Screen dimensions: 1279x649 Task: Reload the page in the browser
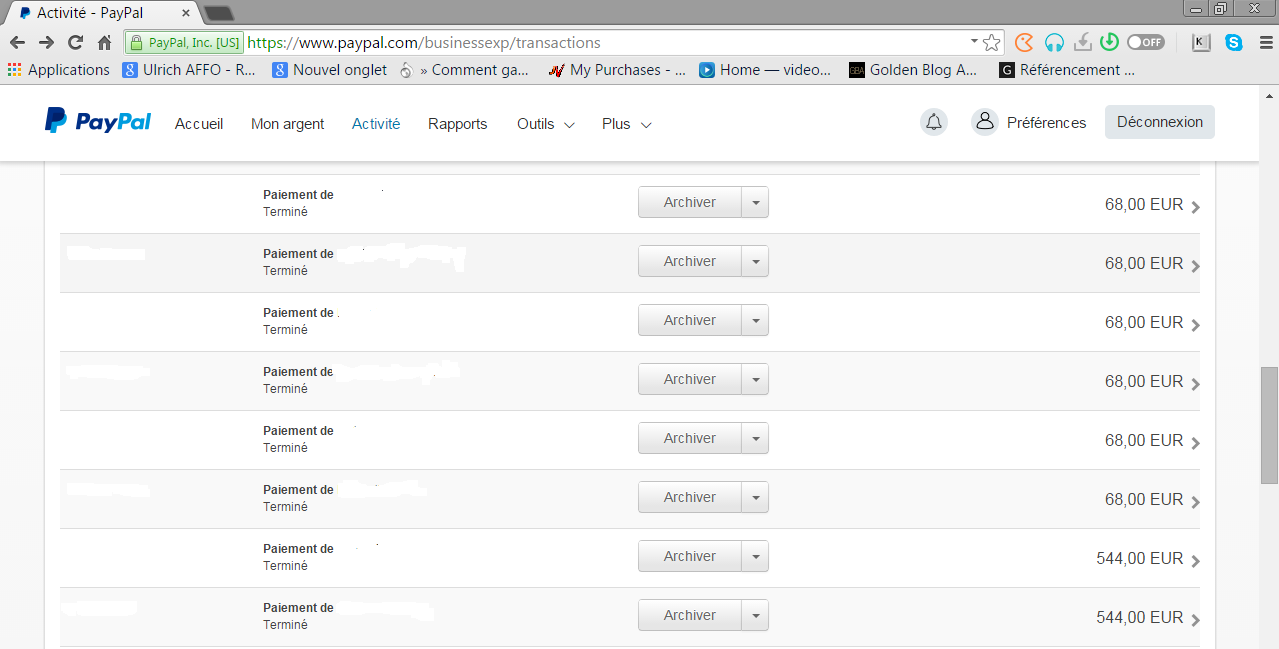point(75,43)
